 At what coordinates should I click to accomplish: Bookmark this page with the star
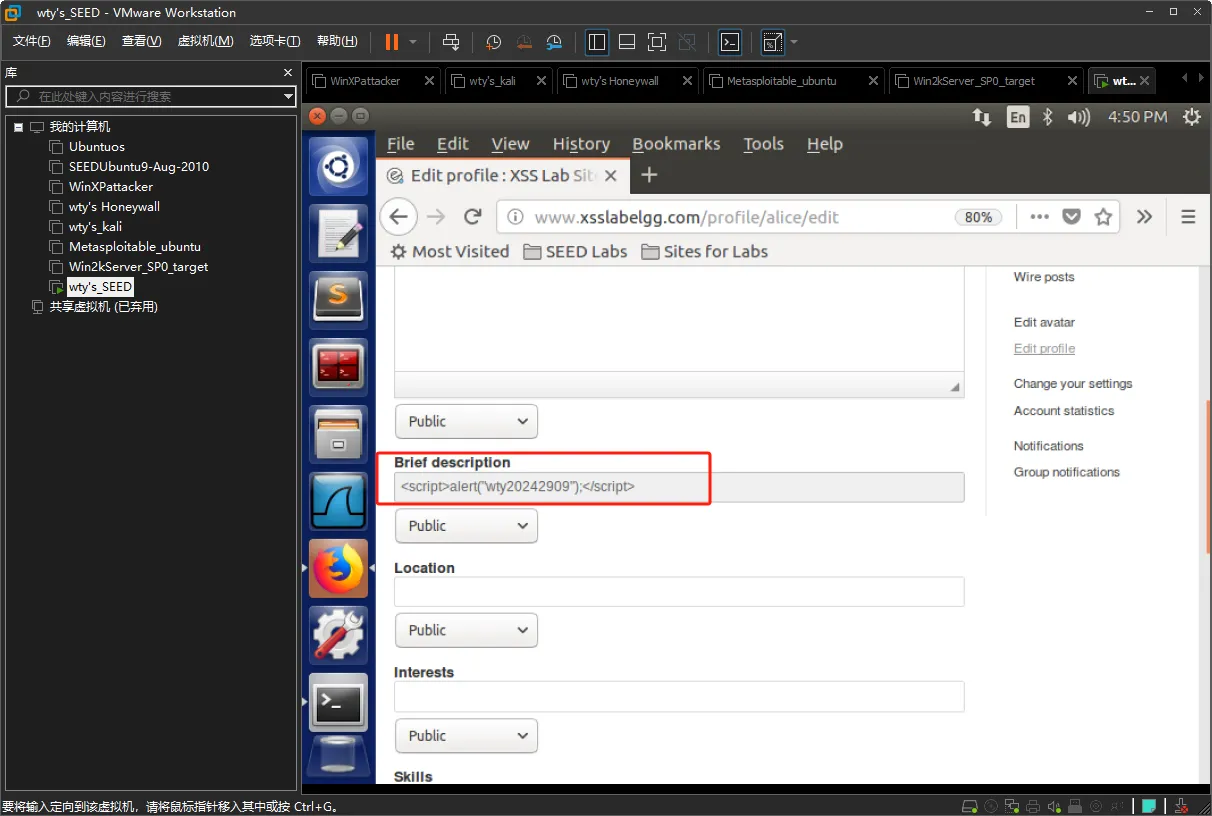tap(1103, 217)
